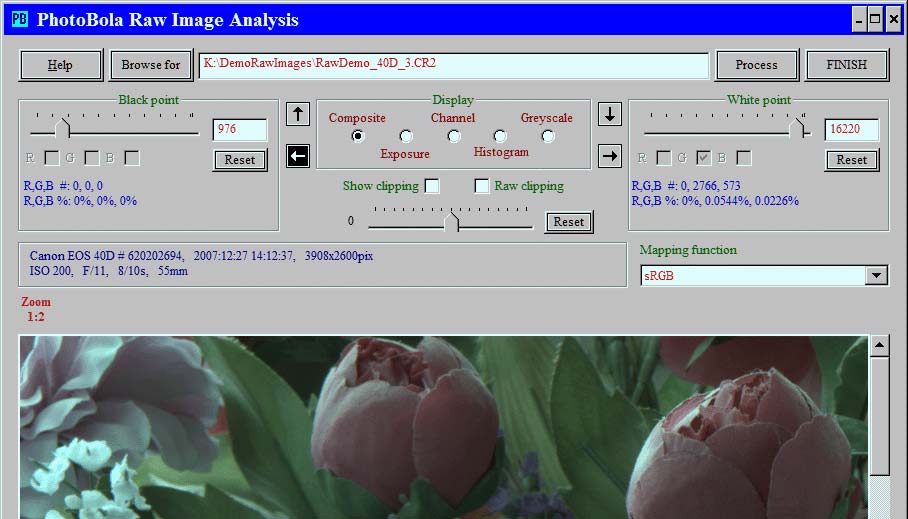Click the White point slider handle
The image size is (908, 519).
797,129
